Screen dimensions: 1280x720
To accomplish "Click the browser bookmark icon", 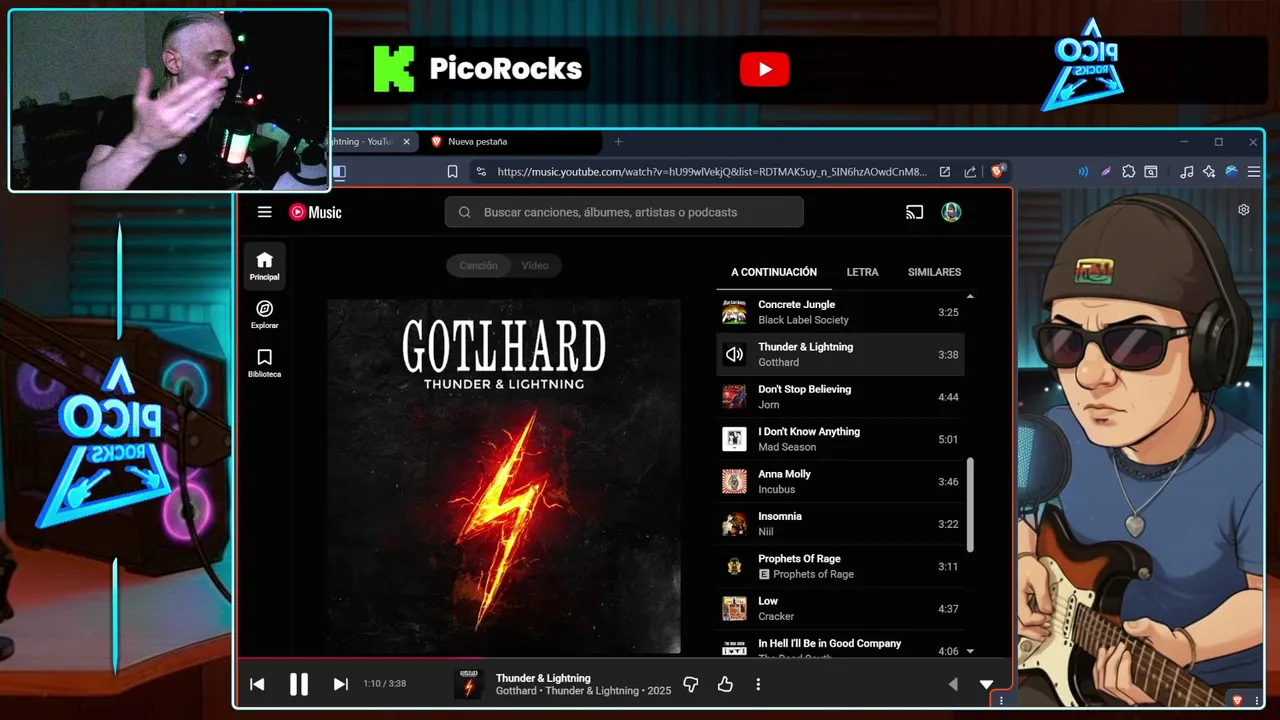I will (452, 172).
